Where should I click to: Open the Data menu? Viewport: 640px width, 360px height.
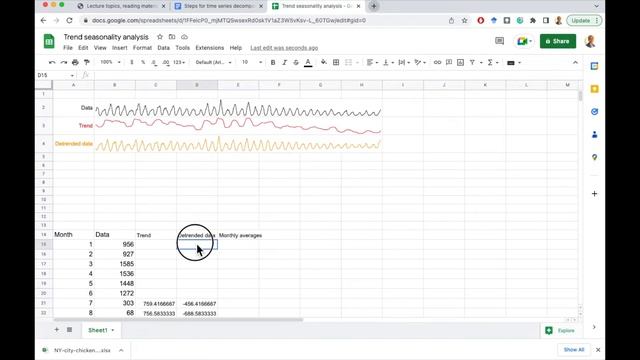tap(163, 48)
